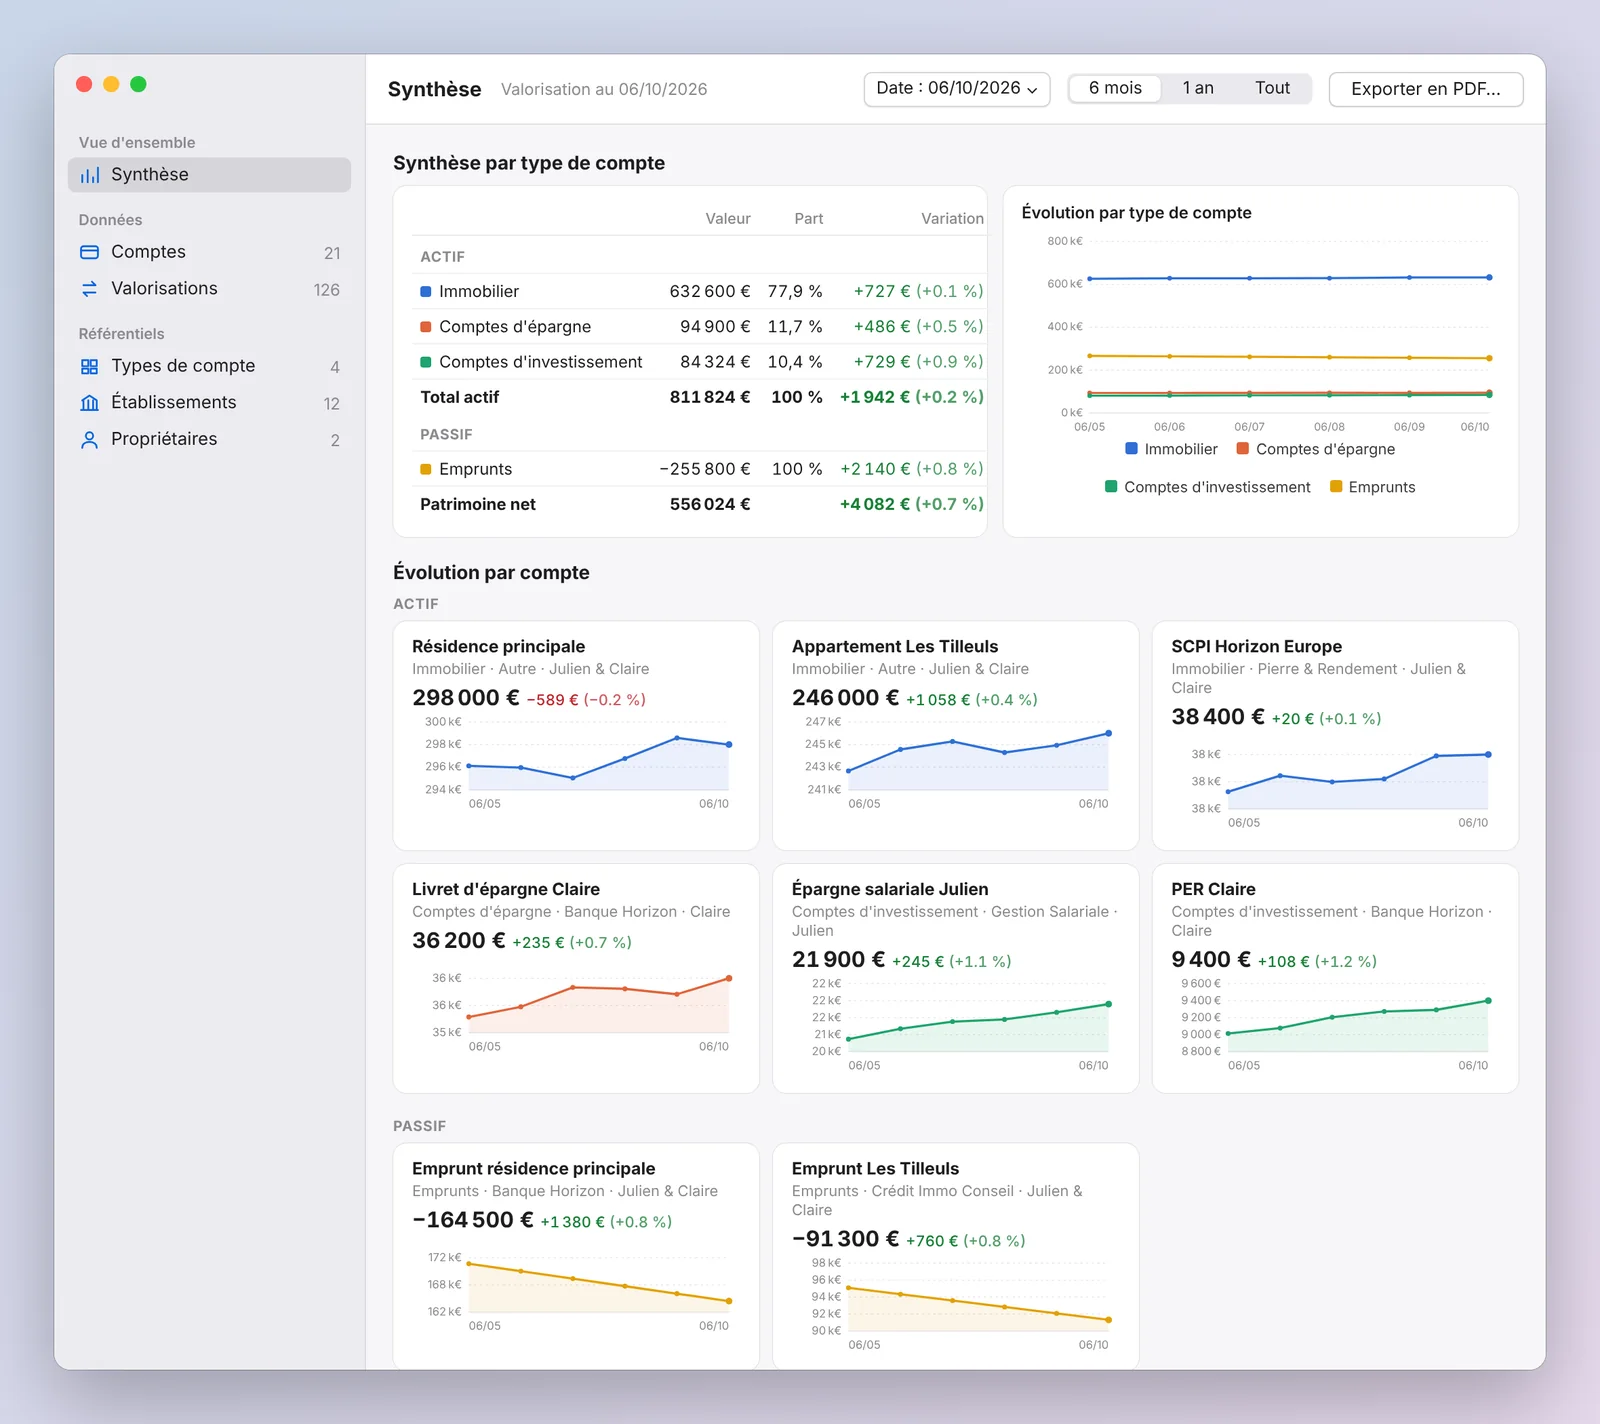Click the Types de compte grid icon
Screen dimensions: 1600x1424
tap(90, 367)
